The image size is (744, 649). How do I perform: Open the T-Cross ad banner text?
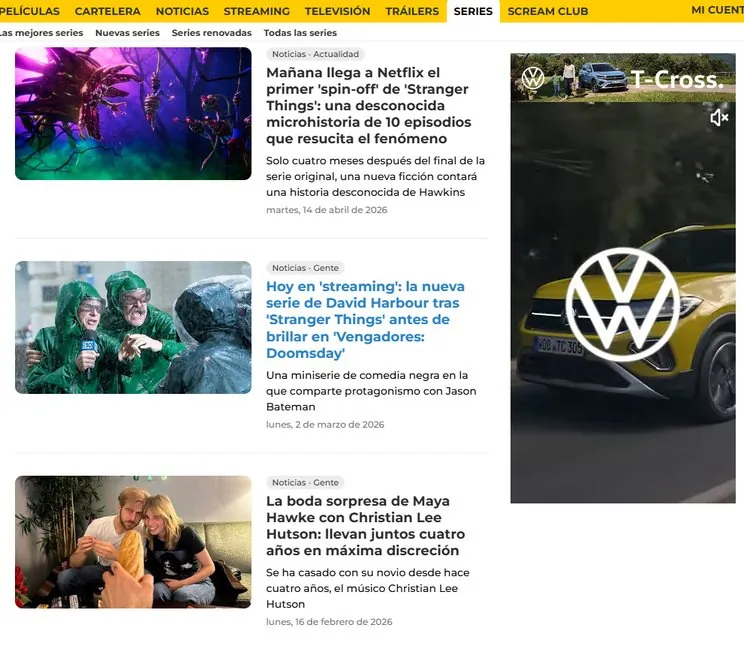tap(677, 79)
